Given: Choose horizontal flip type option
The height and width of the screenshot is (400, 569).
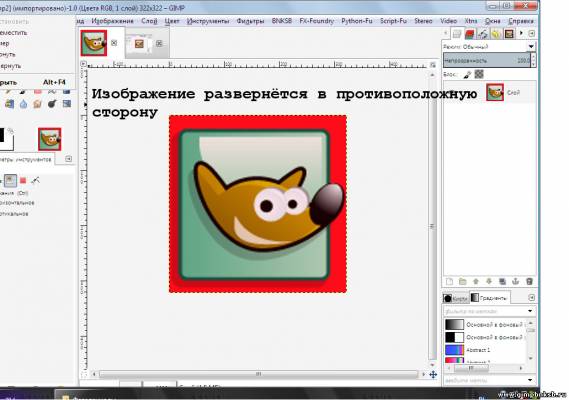Looking at the screenshot, I should click(x=17, y=203).
